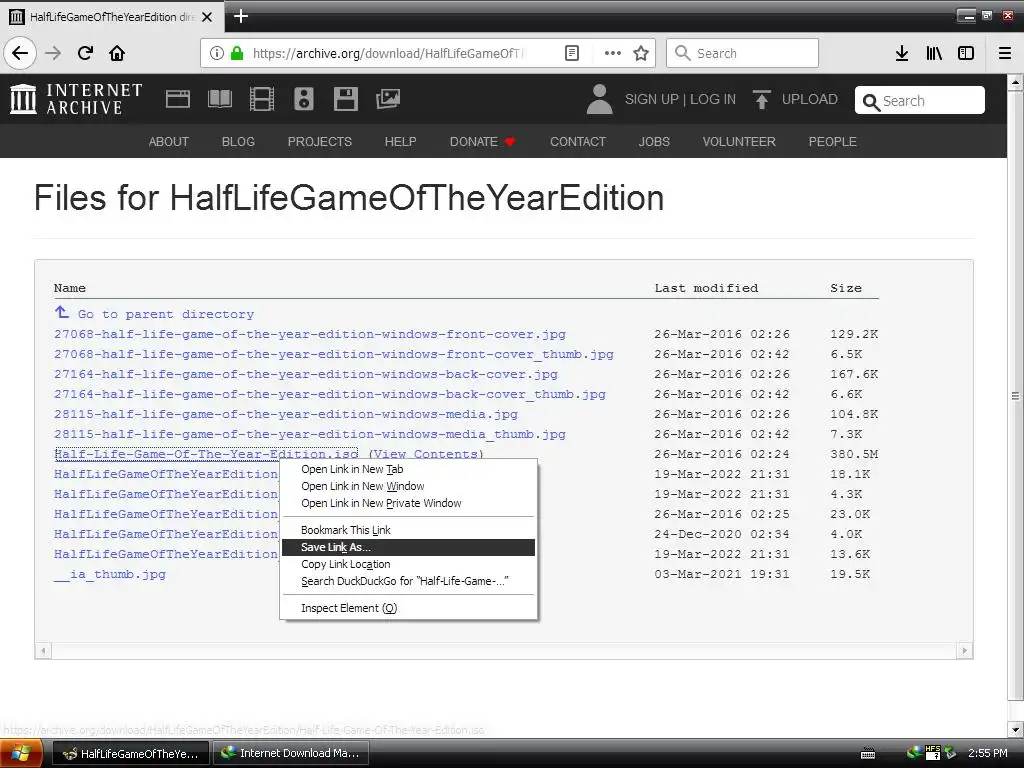
Task: Click the vertical scrollbar down arrow
Action: point(1015,729)
